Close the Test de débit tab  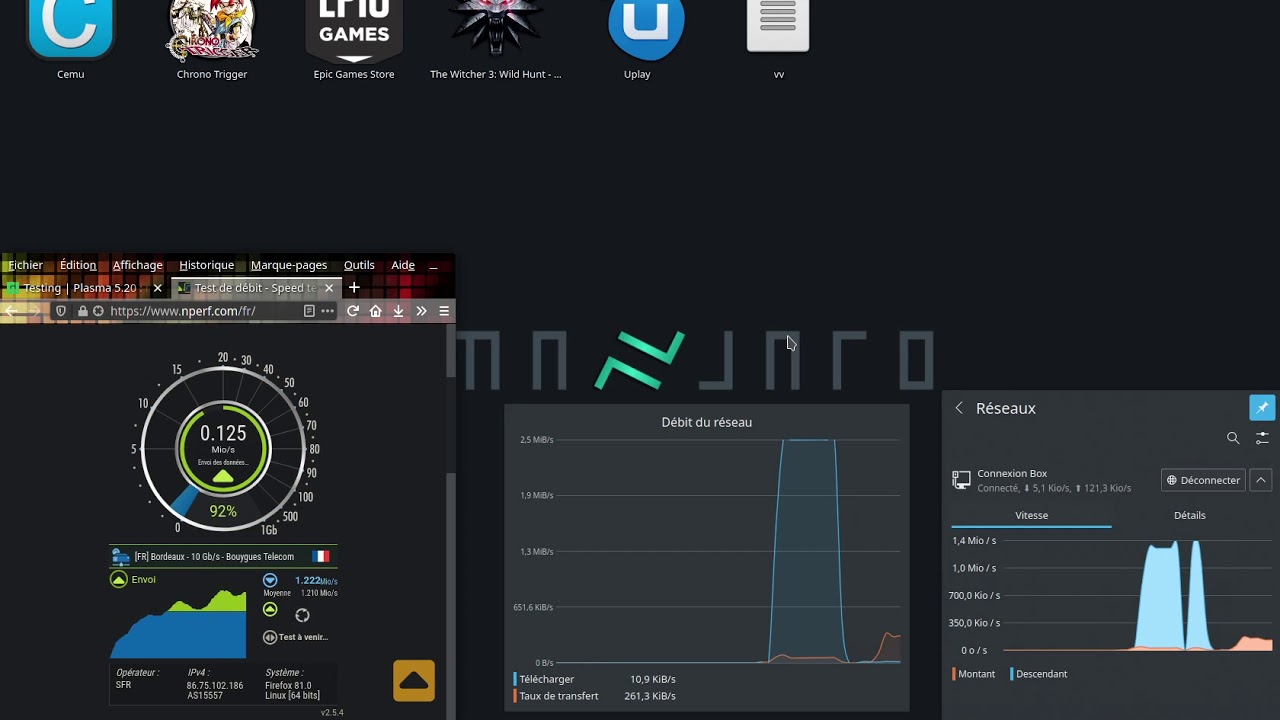pos(329,288)
